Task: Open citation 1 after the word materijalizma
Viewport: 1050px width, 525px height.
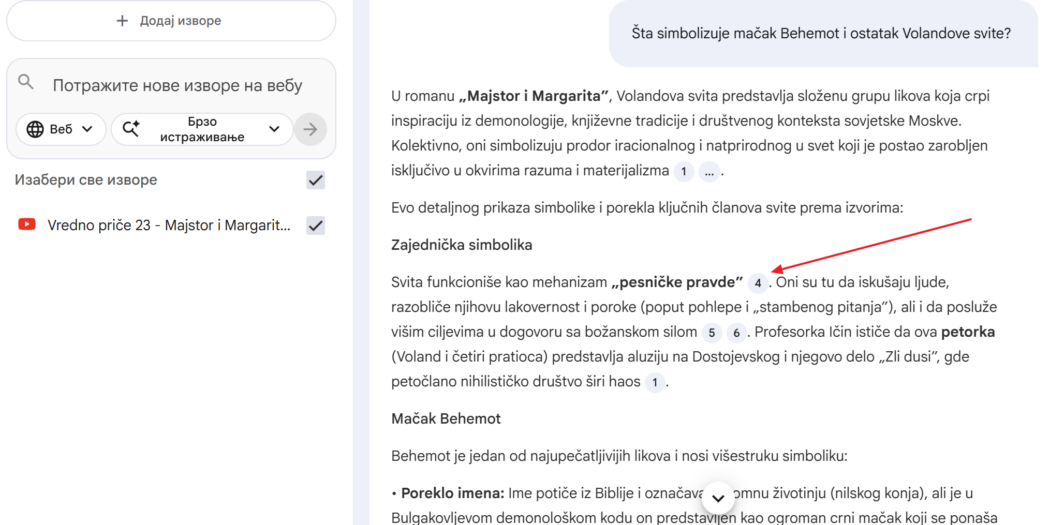Action: click(684, 171)
